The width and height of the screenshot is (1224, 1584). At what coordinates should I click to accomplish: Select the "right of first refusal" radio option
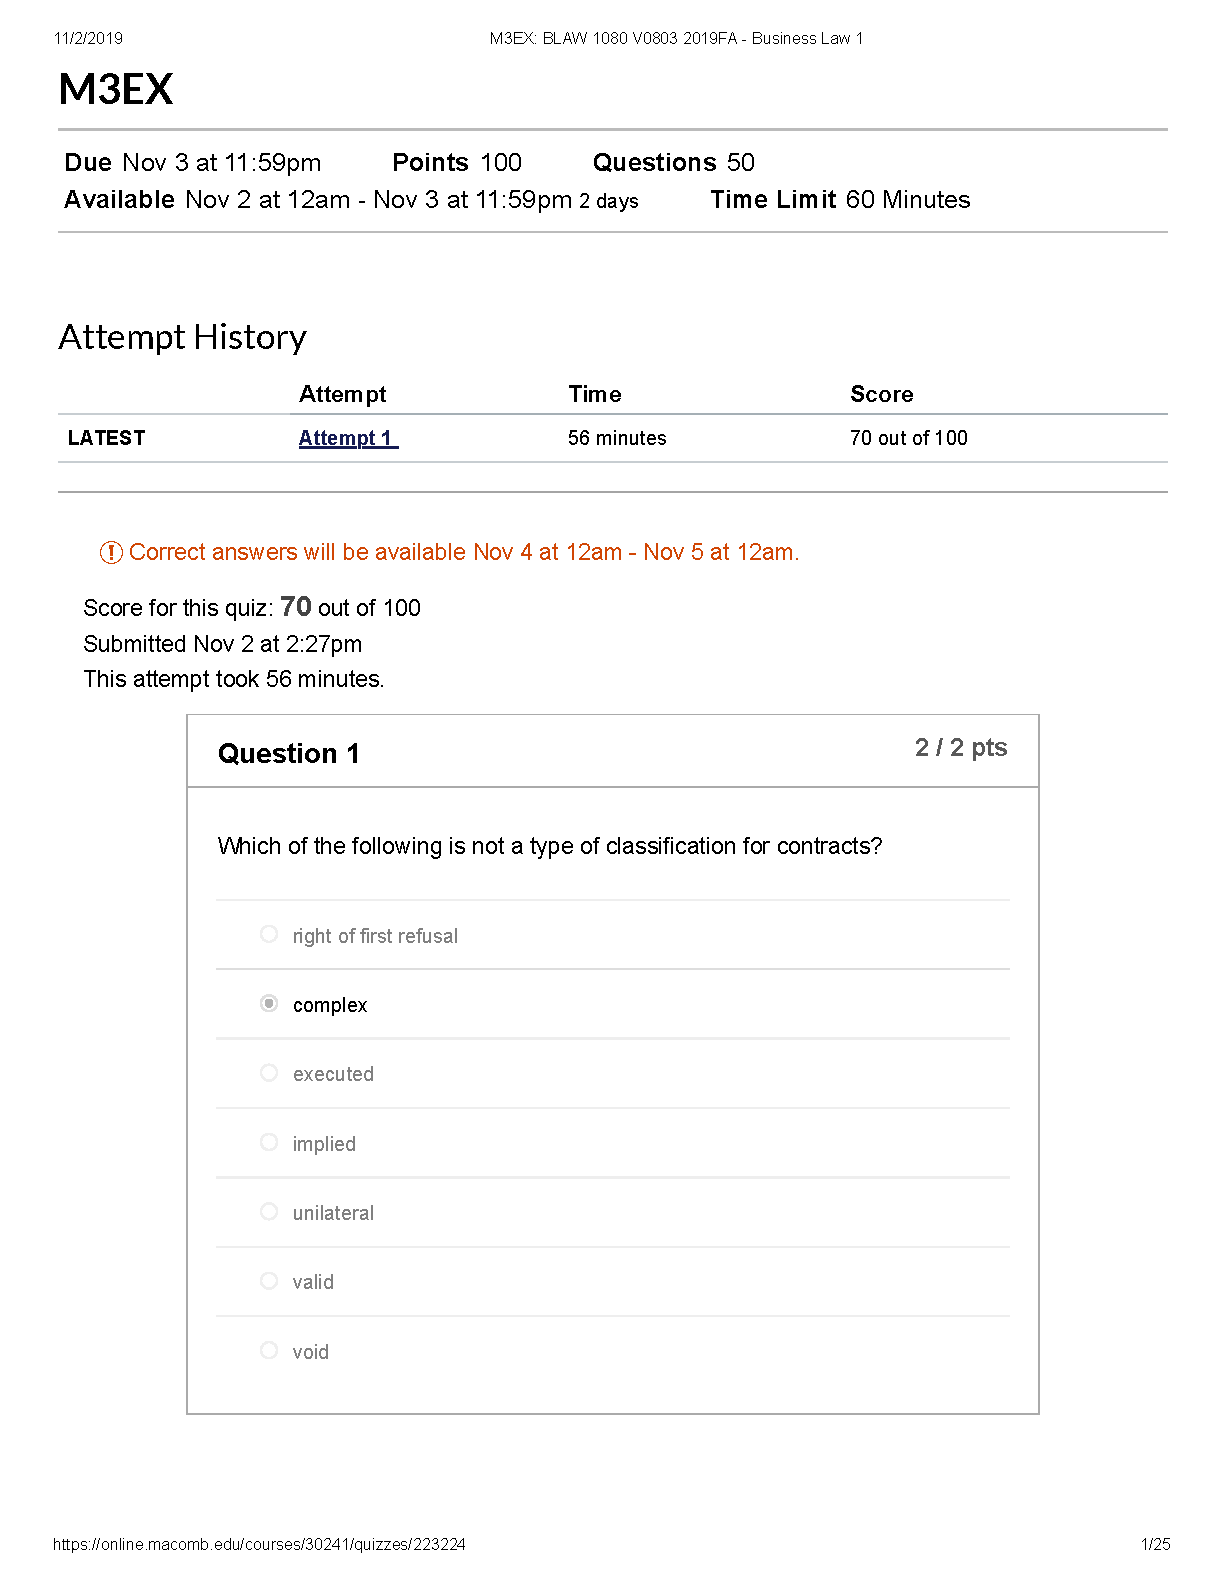pos(269,934)
